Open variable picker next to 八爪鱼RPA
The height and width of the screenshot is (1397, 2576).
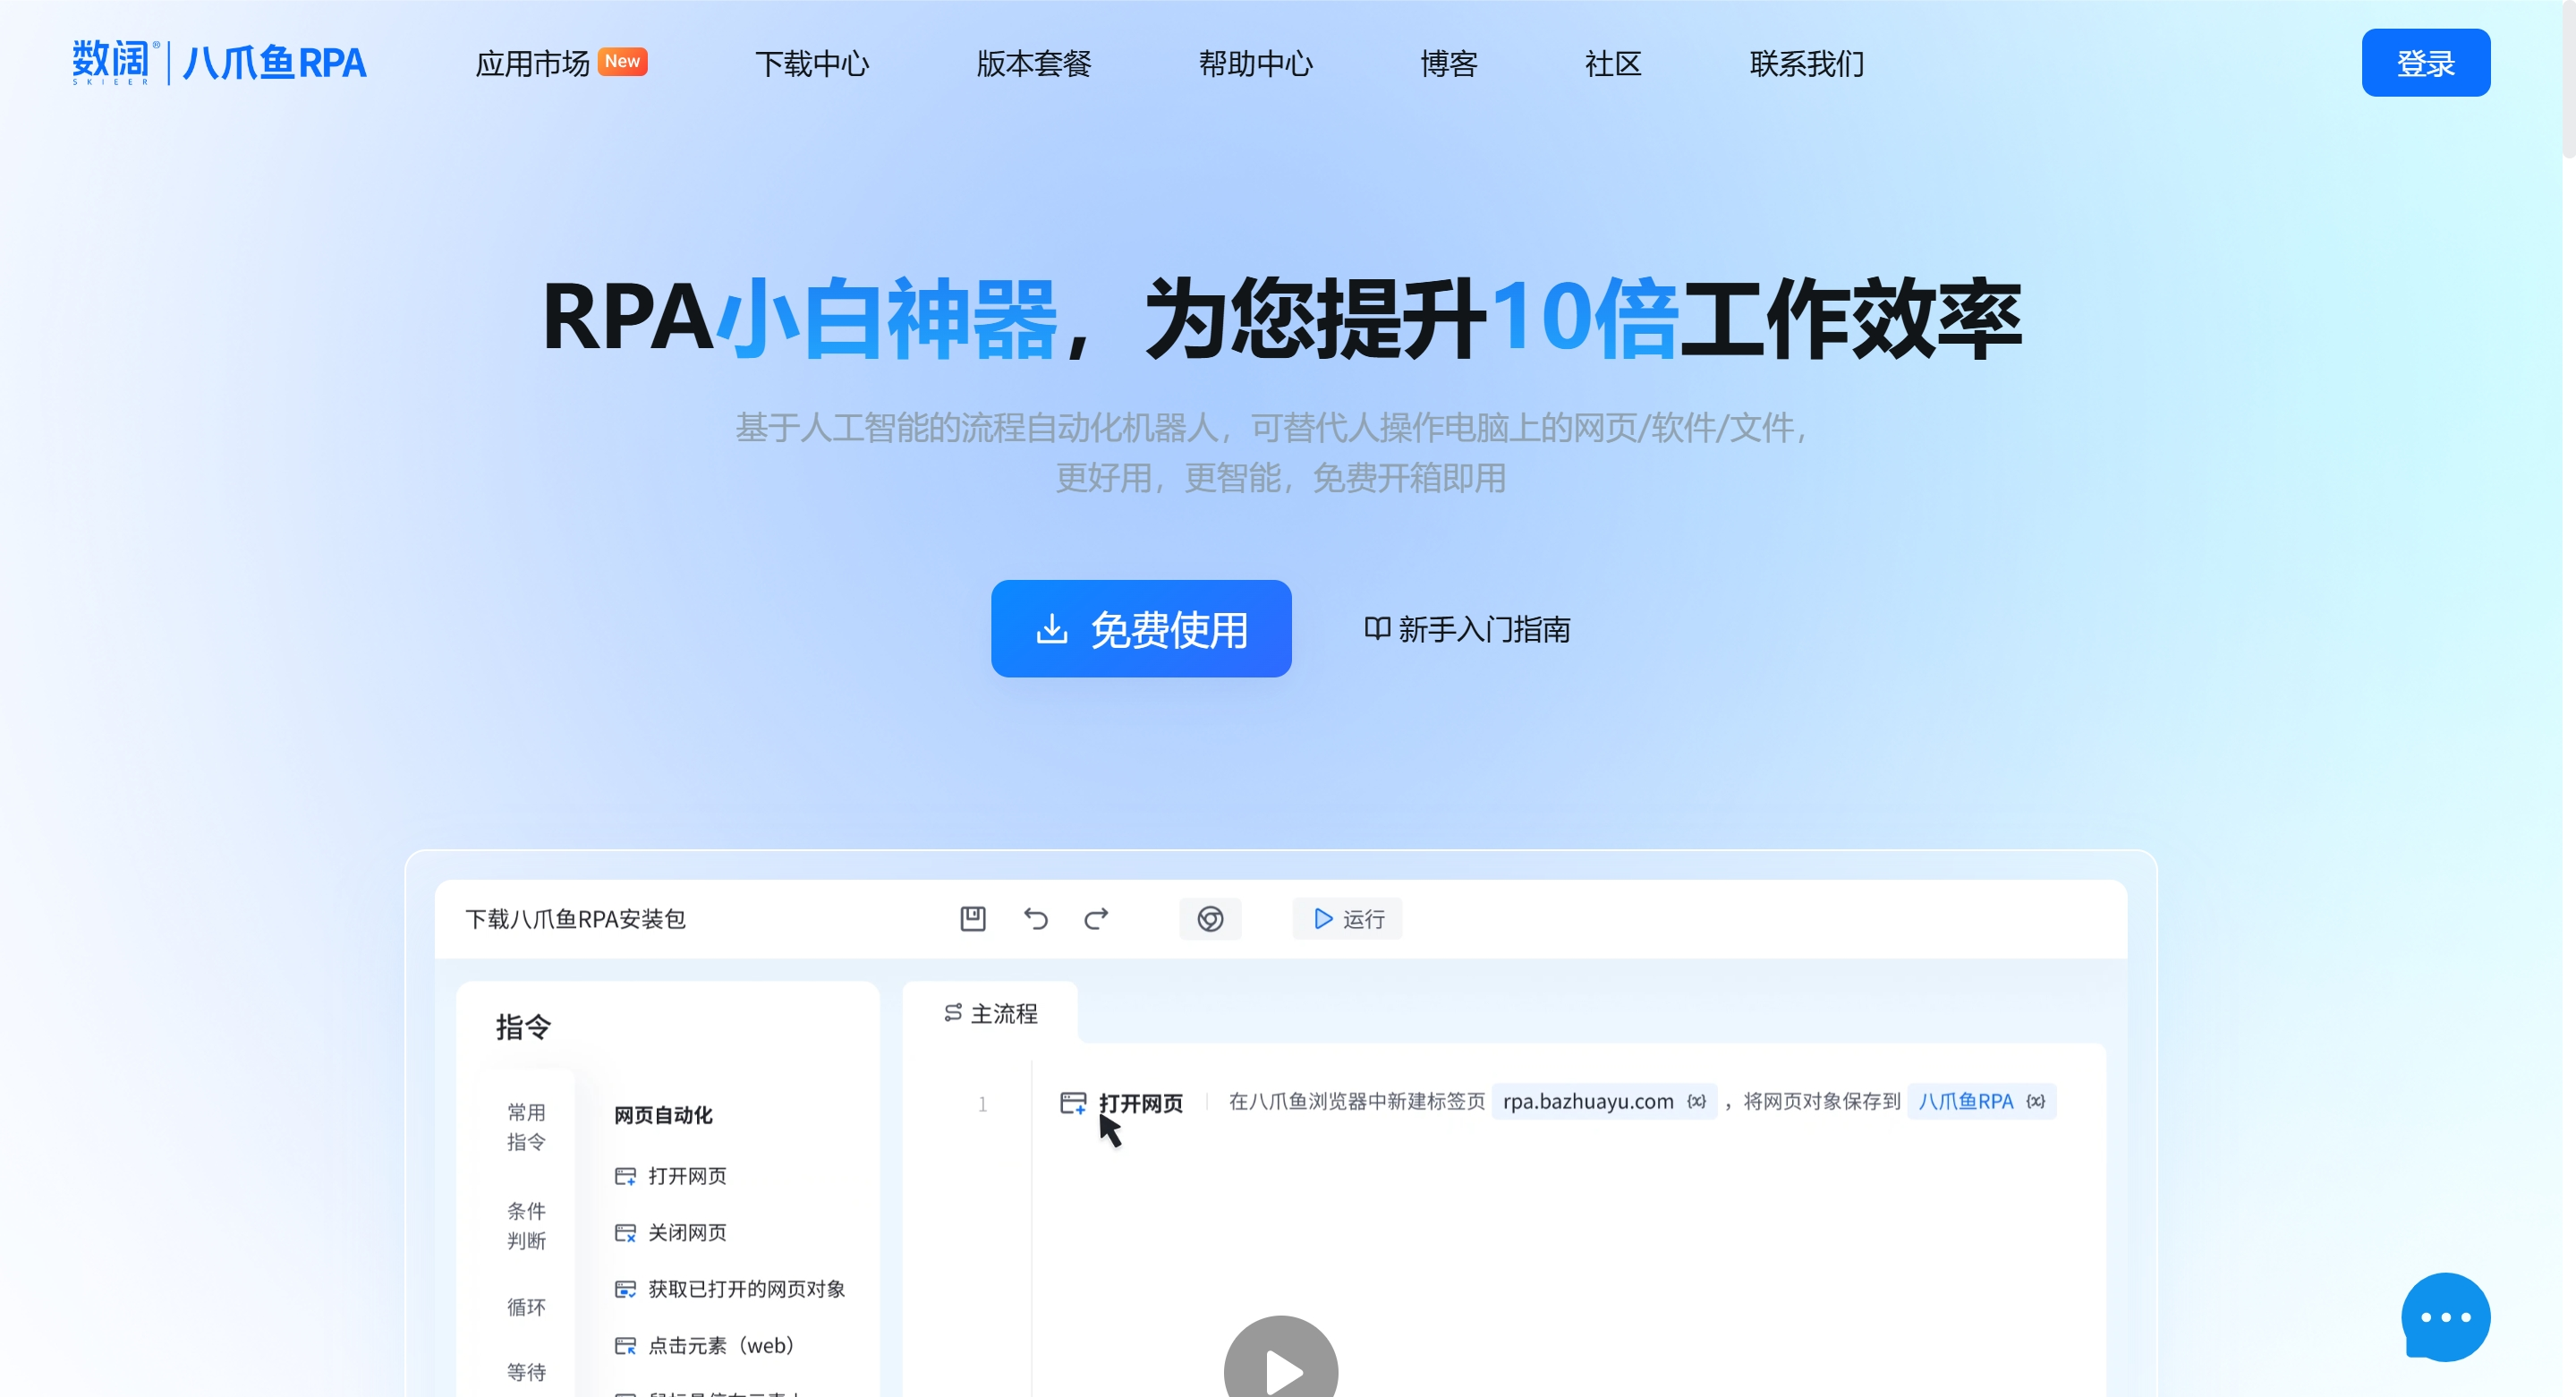pos(2035,1101)
